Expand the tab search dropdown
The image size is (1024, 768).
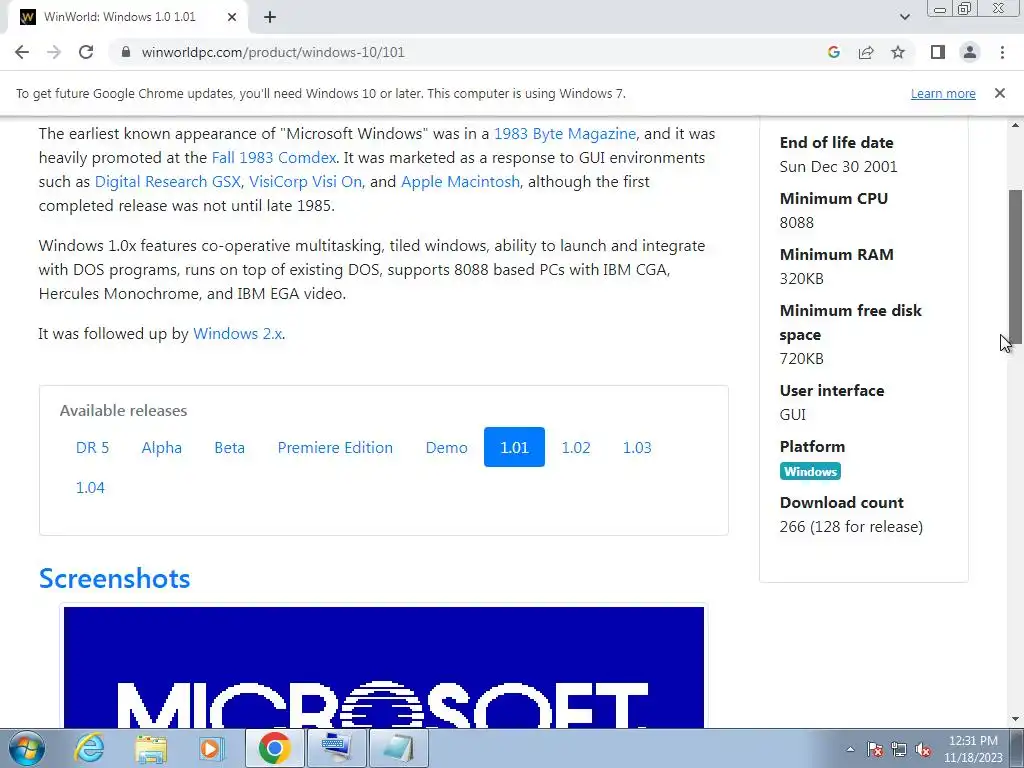click(x=904, y=17)
